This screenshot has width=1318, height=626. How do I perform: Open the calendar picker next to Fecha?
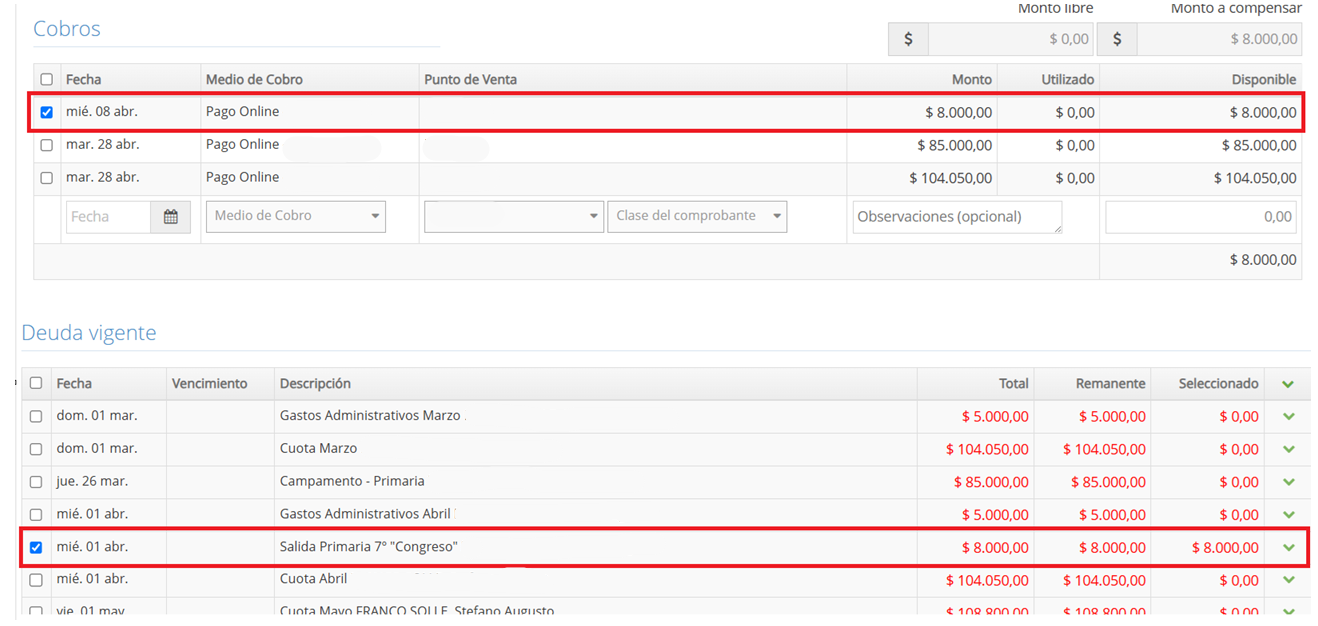click(x=171, y=217)
